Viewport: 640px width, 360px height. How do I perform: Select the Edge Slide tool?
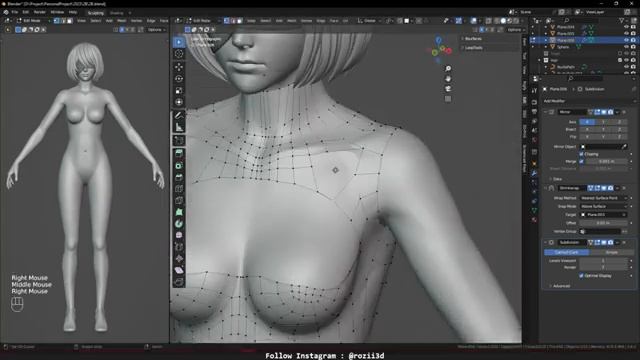179,247
